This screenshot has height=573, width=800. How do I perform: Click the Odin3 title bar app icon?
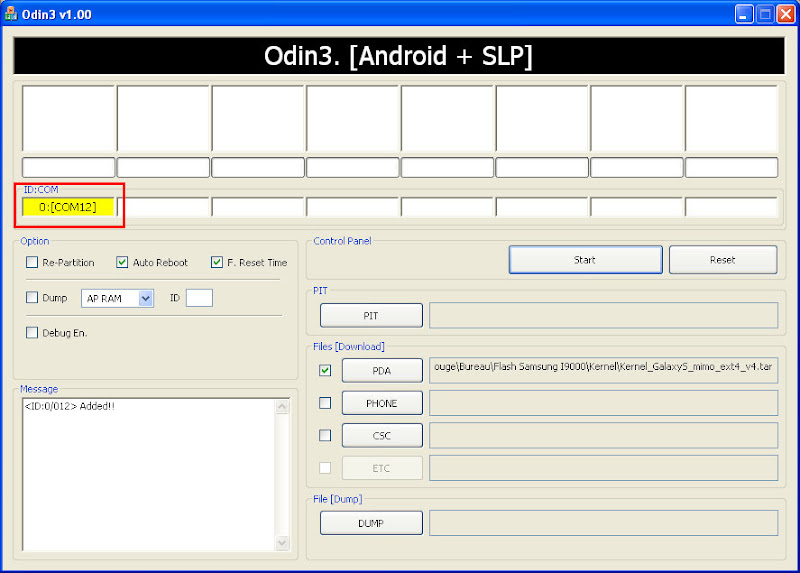[x=11, y=14]
